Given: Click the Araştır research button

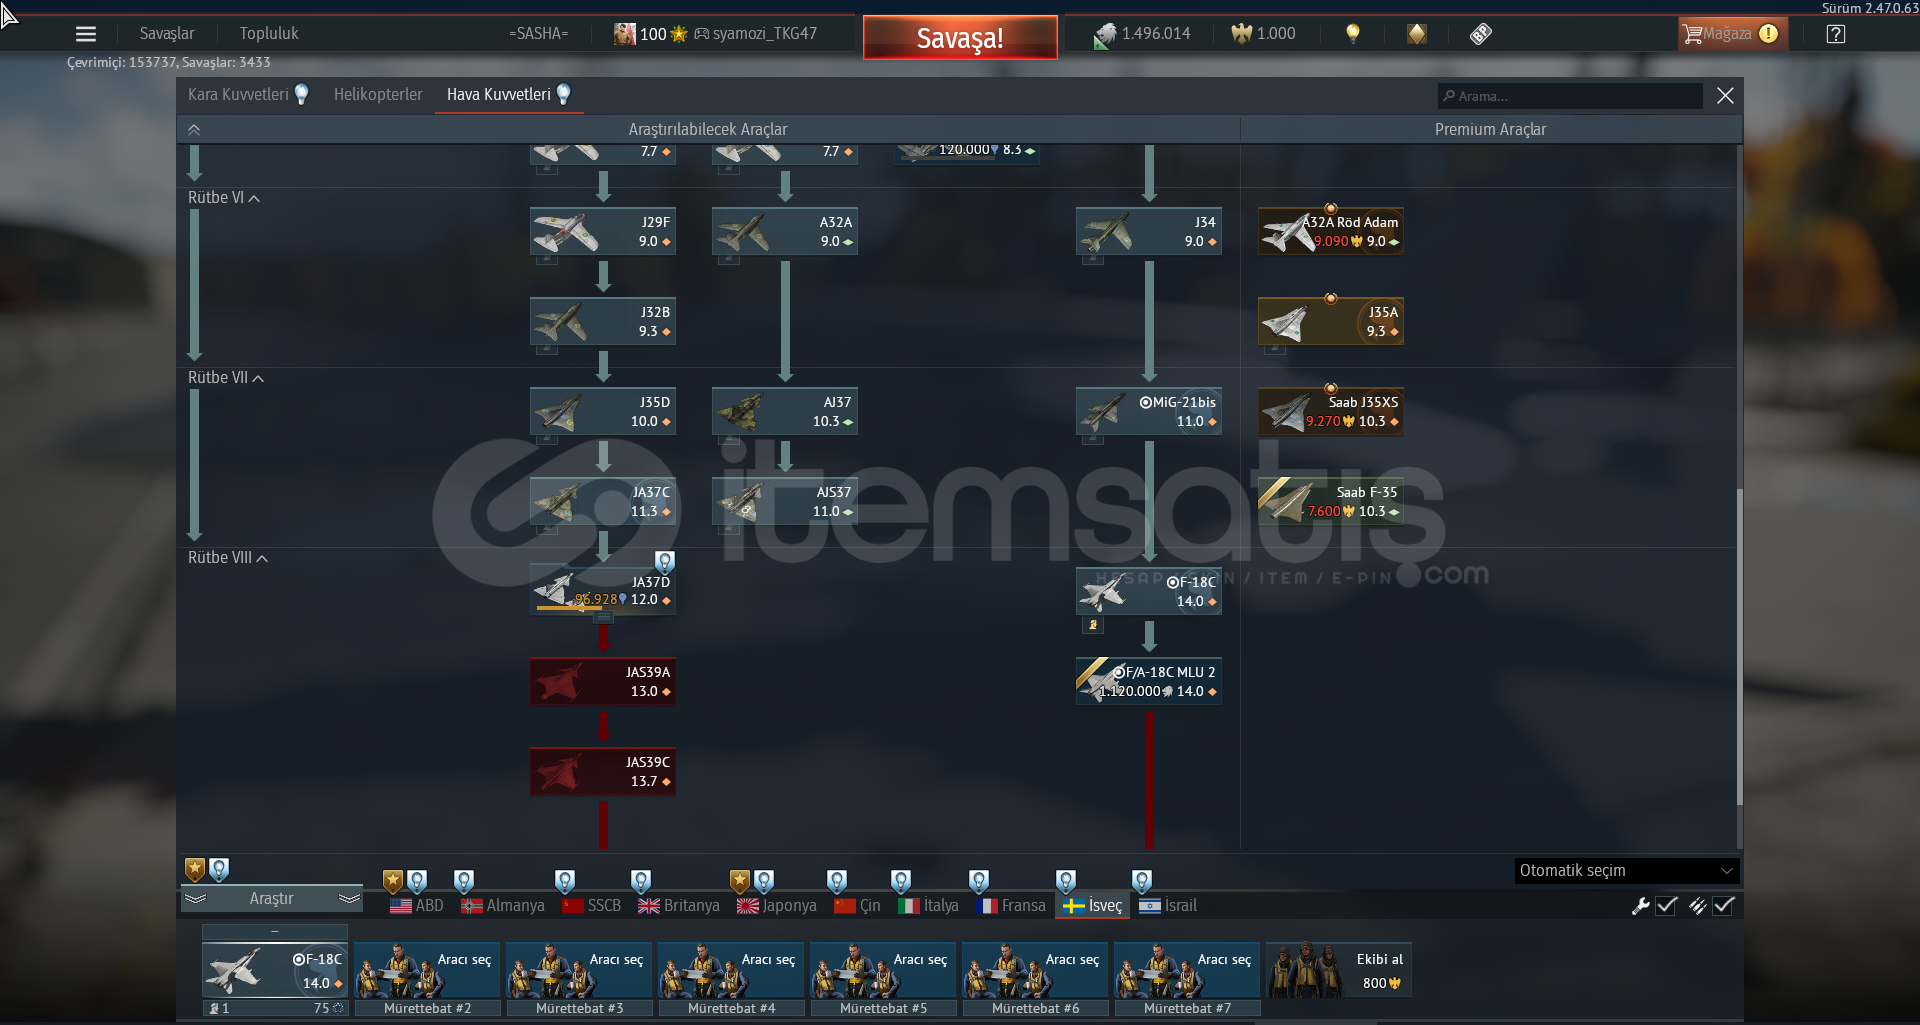Looking at the screenshot, I should (271, 899).
